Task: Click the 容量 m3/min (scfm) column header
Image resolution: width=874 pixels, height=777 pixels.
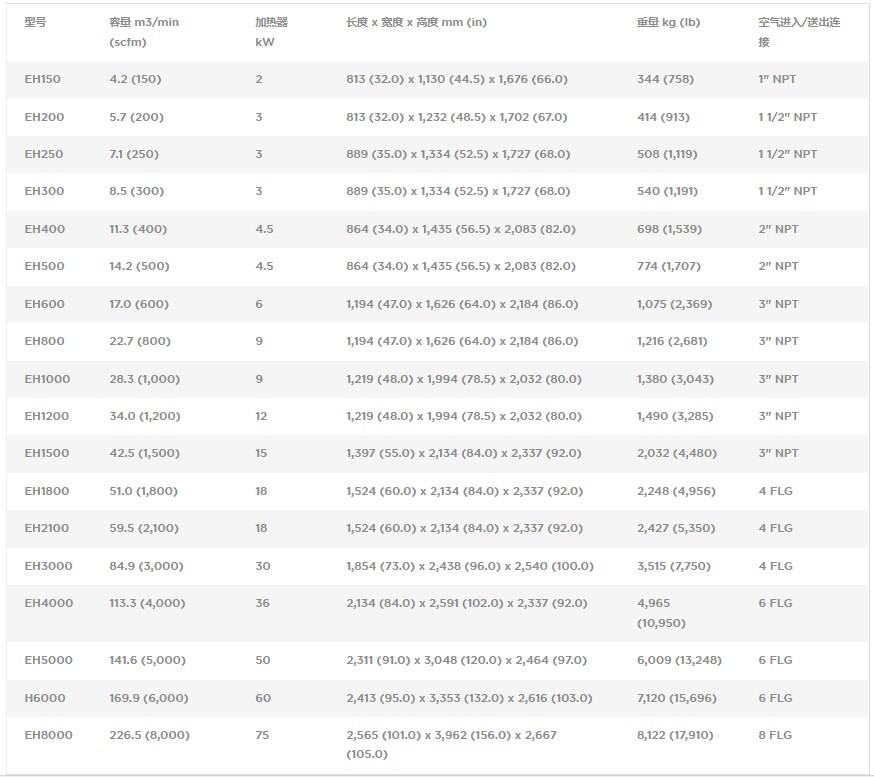Action: pyautogui.click(x=144, y=32)
